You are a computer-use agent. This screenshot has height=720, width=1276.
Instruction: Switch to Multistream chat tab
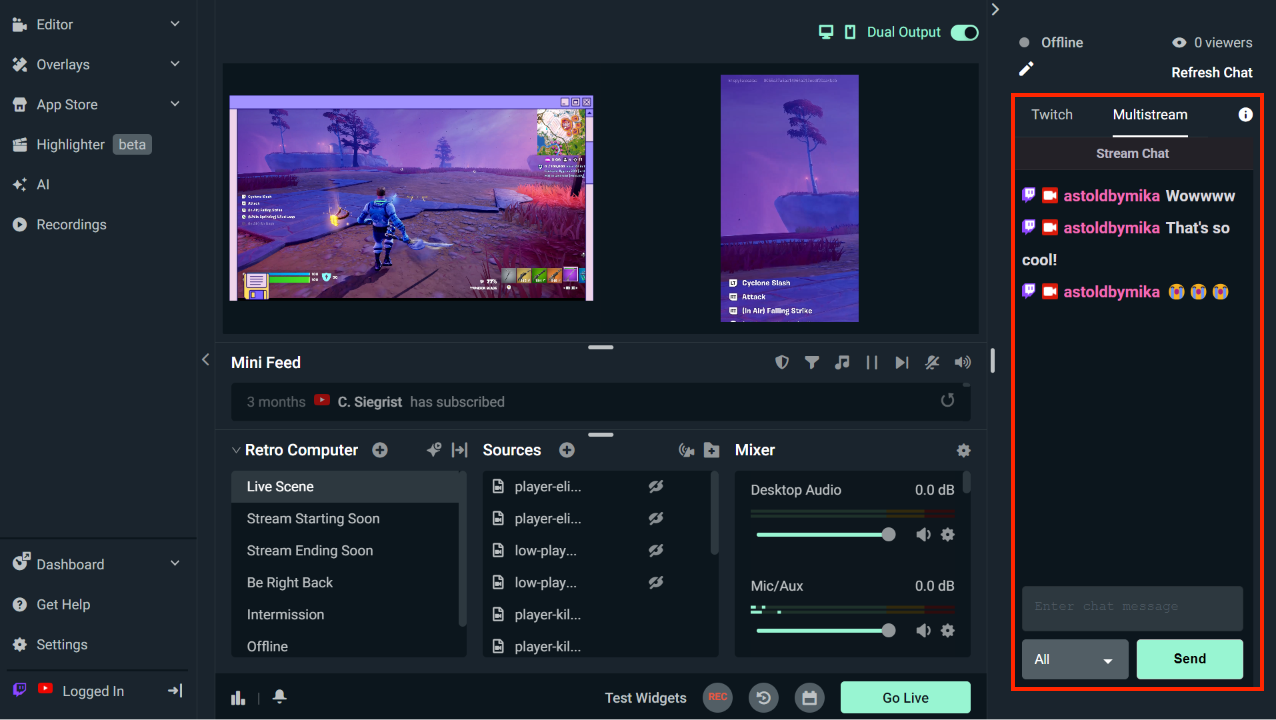point(1150,114)
